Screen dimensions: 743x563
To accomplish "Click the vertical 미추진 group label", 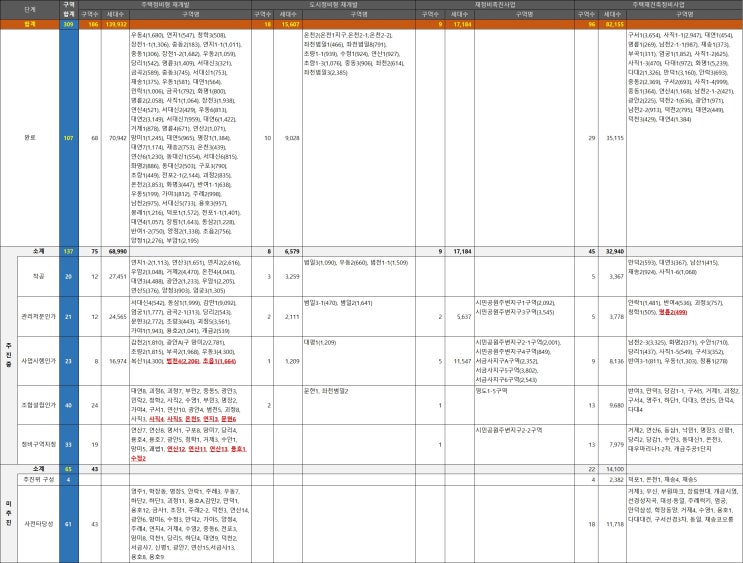I will pyautogui.click(x=9, y=513).
